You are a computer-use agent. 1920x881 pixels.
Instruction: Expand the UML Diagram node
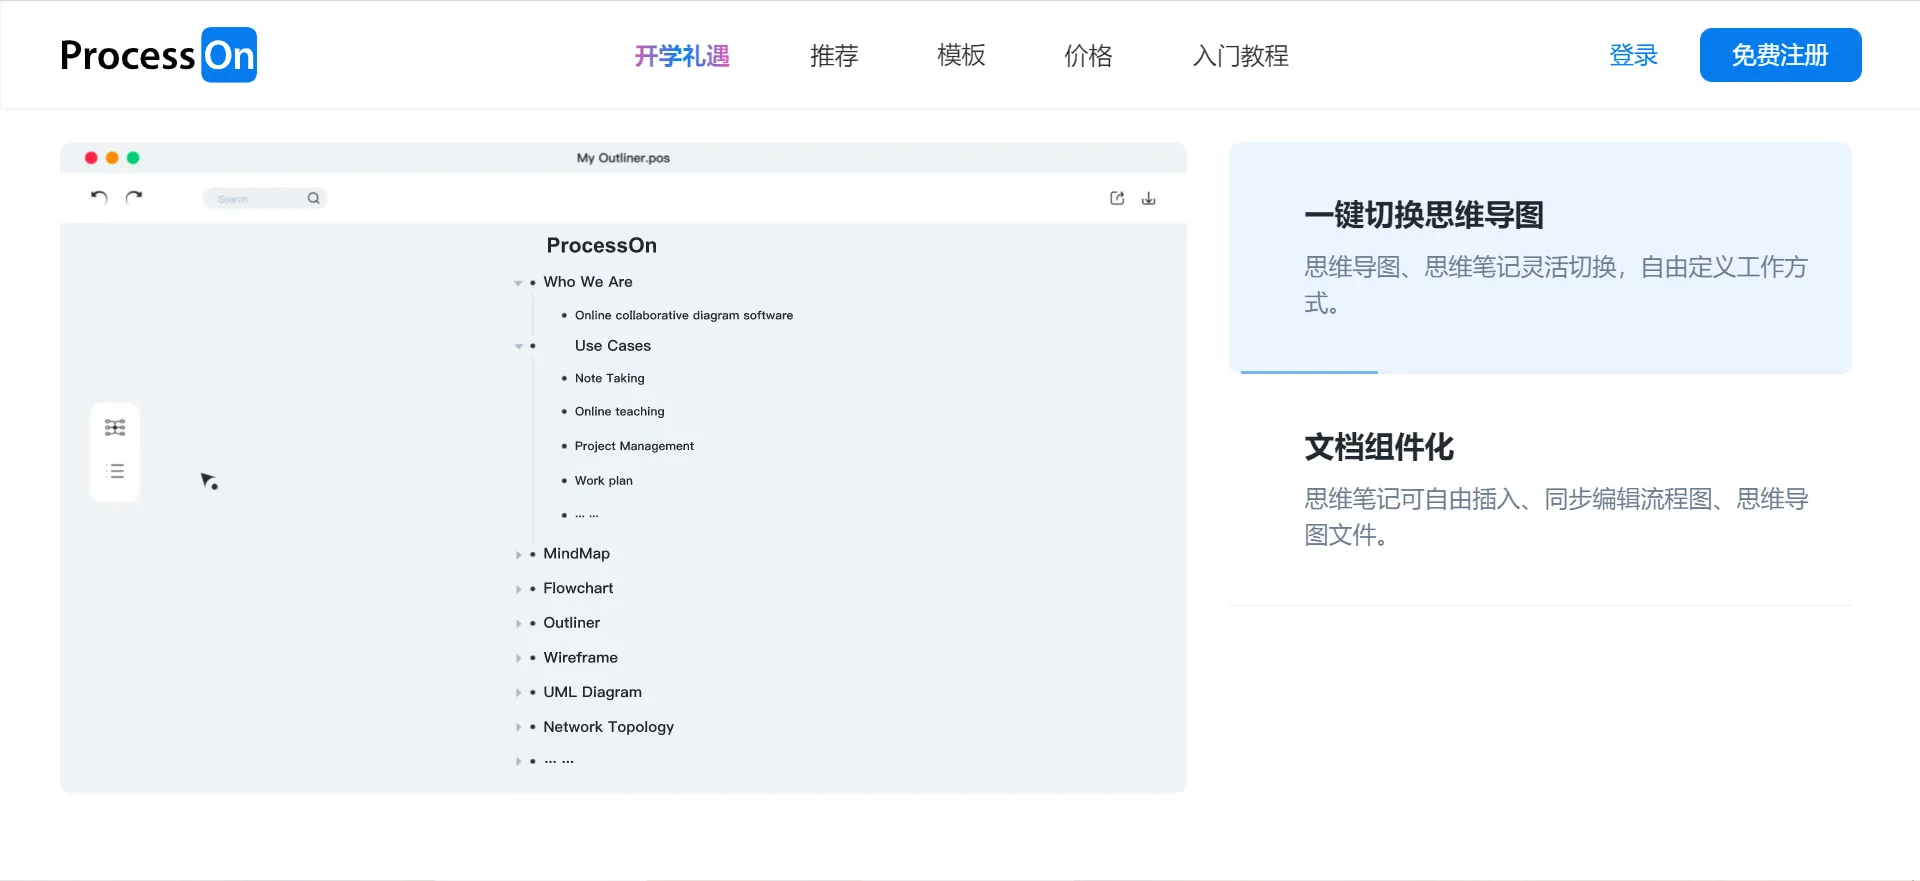pos(518,692)
